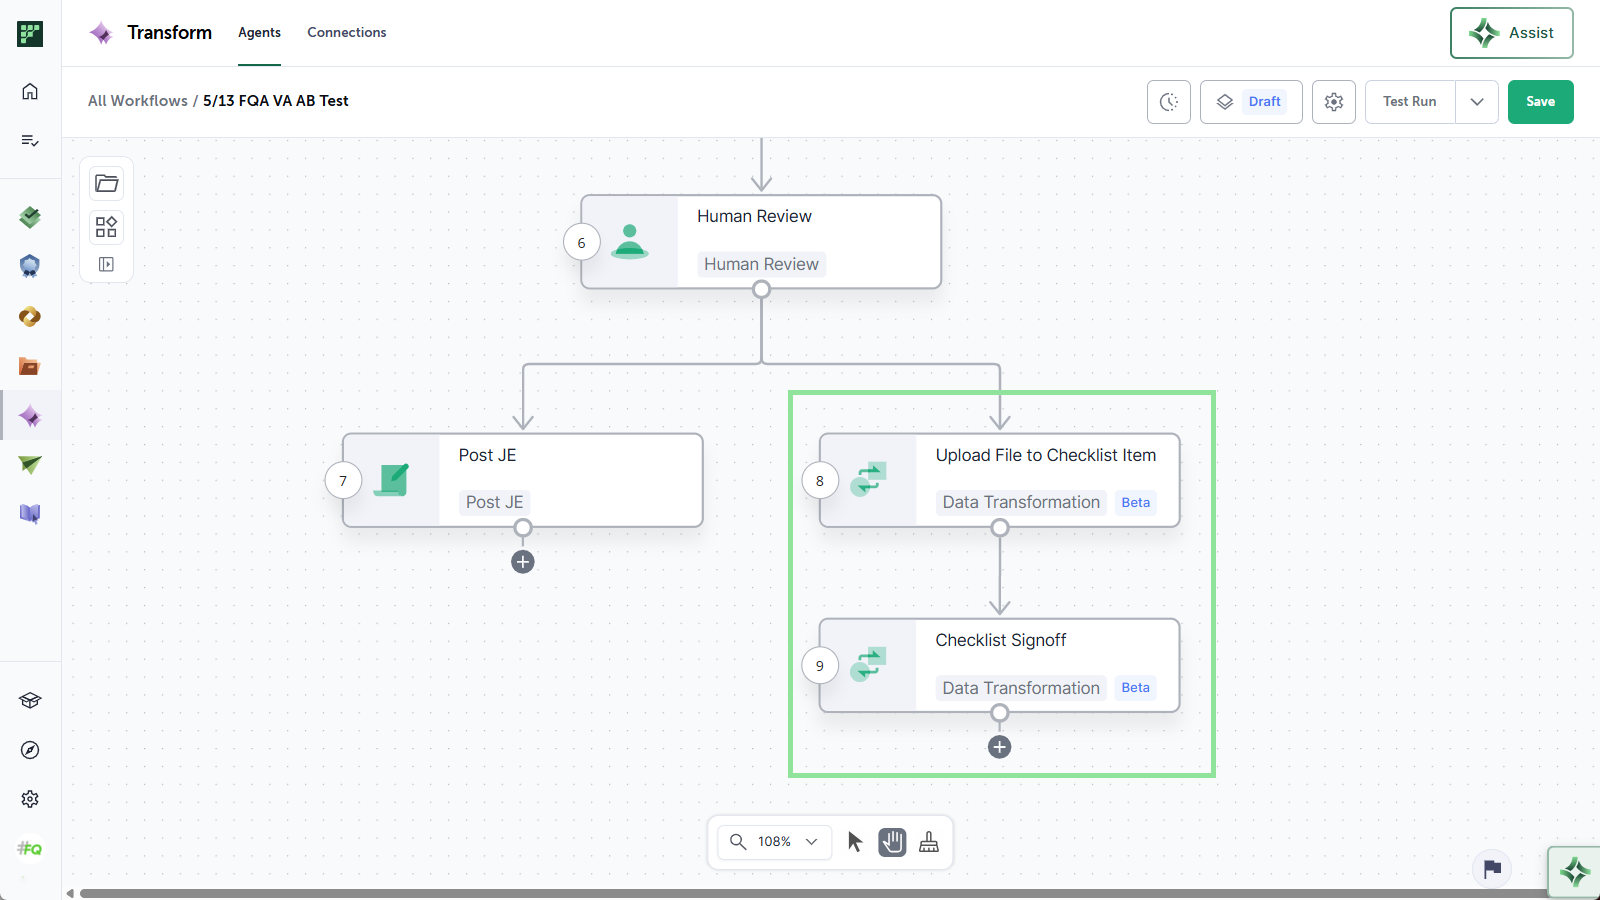The width and height of the screenshot is (1600, 900).
Task: Click the canvas cleanup broom icon
Action: 929,842
